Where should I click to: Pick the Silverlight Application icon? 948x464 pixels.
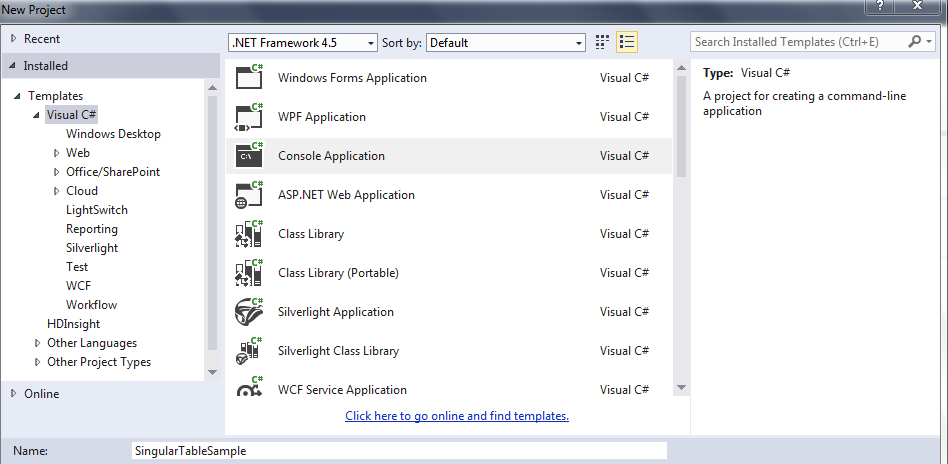pos(248,313)
